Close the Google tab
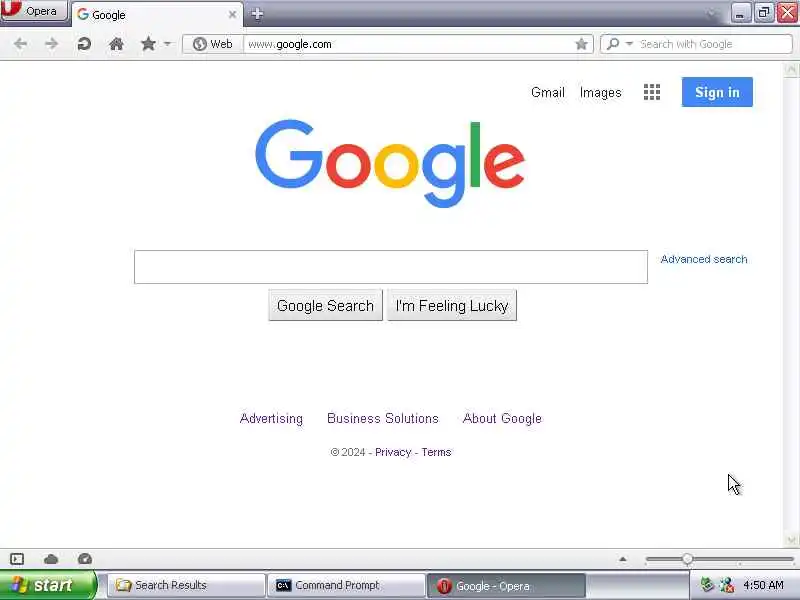 tap(232, 15)
